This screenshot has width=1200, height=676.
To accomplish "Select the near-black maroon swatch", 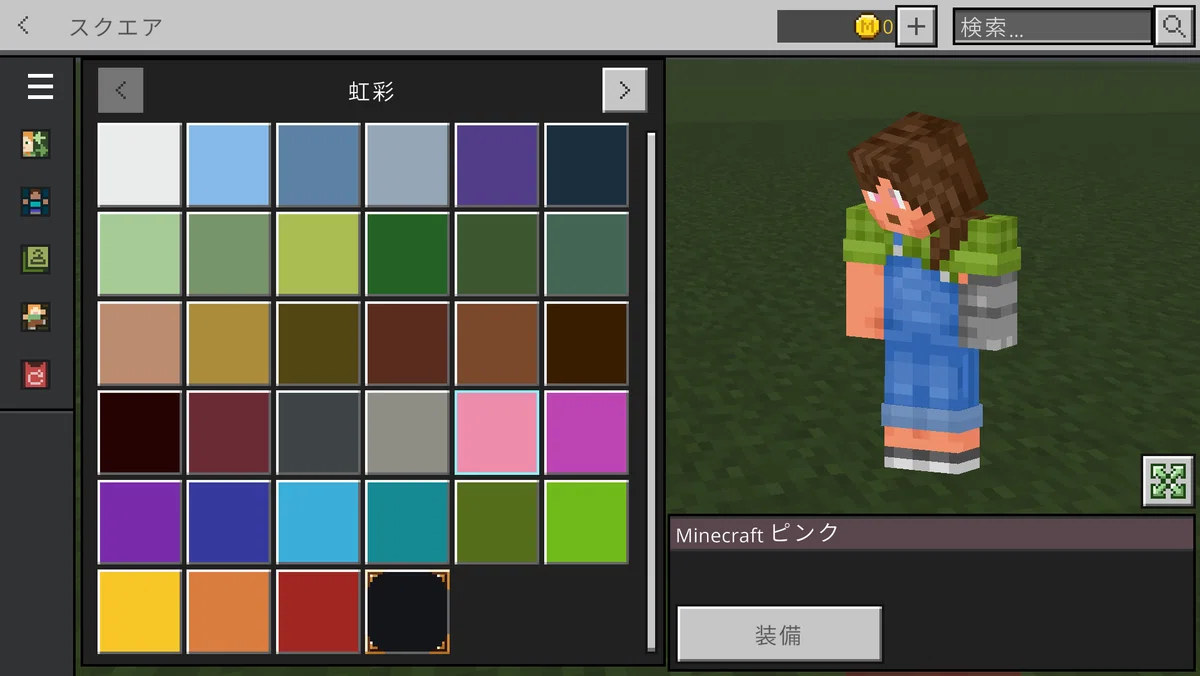I will [140, 433].
